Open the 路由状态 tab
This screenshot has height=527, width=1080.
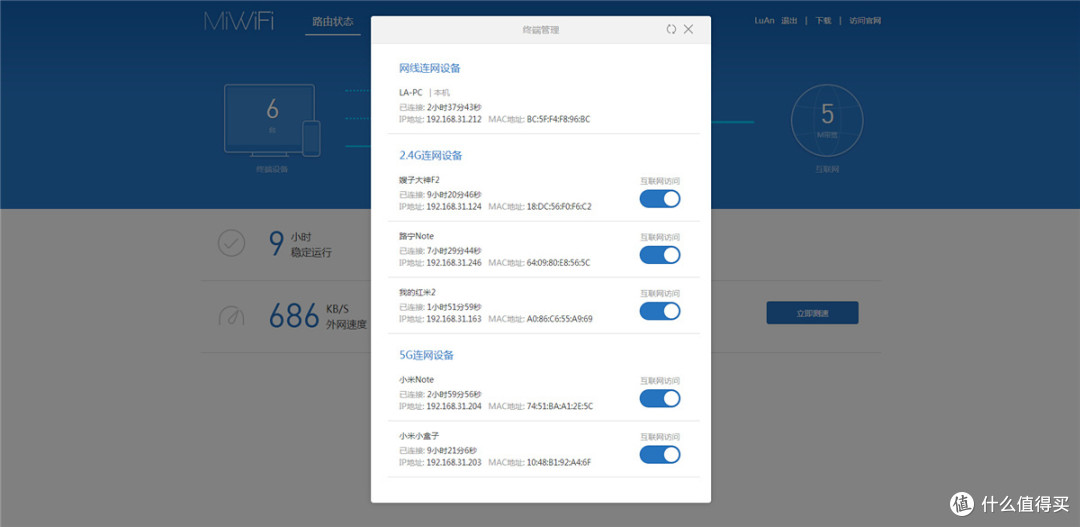333,21
